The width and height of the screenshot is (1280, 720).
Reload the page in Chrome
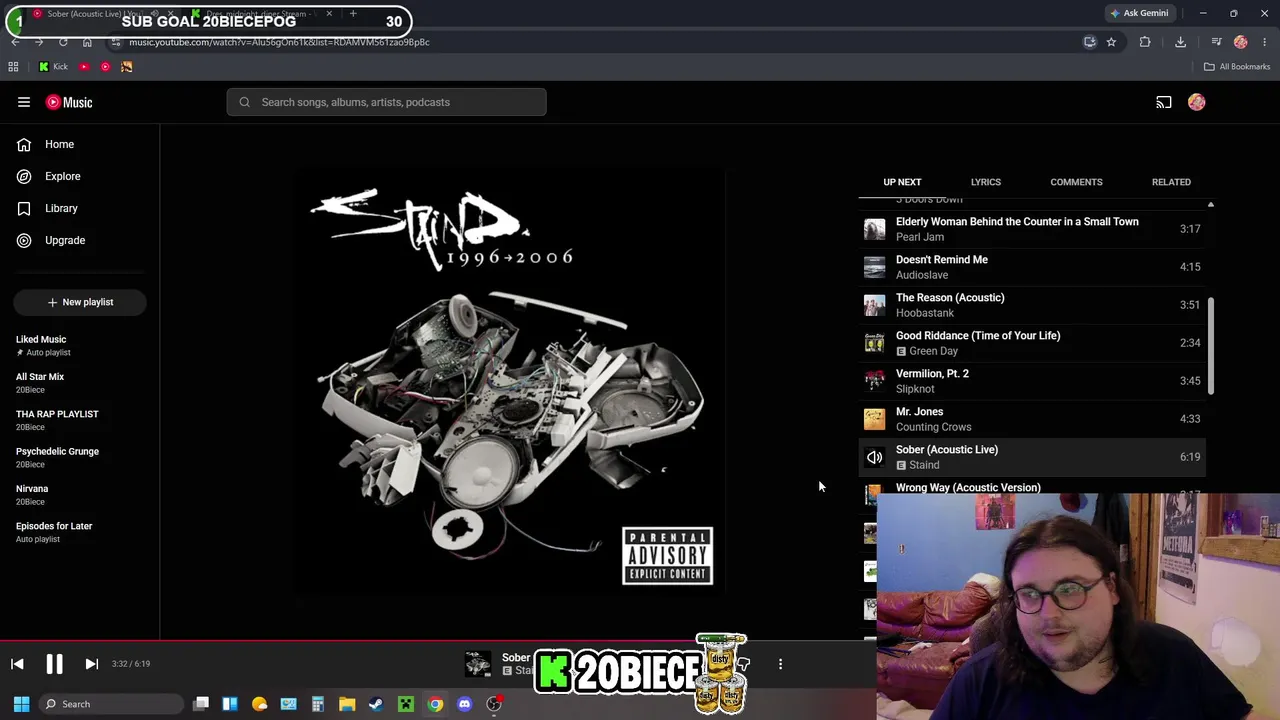click(63, 42)
